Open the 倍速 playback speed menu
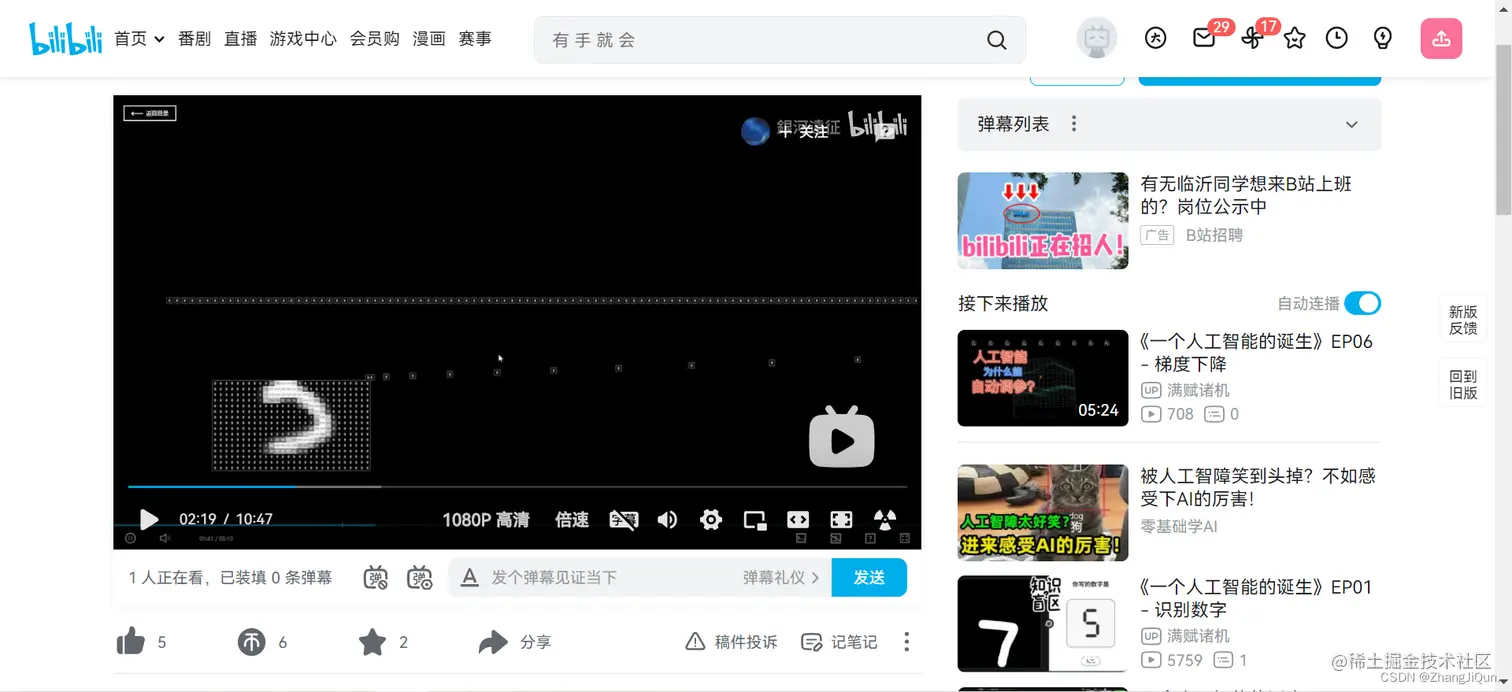 pyautogui.click(x=572, y=519)
